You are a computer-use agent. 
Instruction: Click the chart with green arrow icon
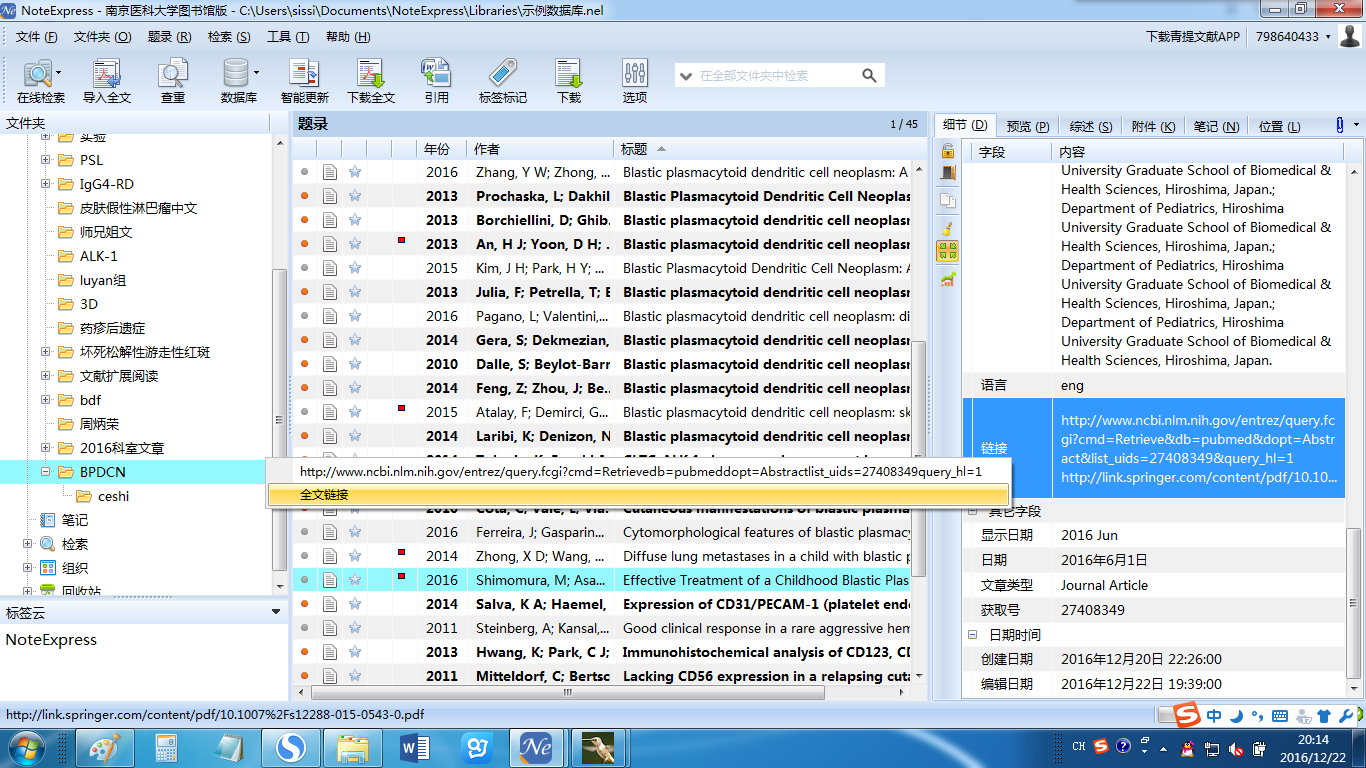(x=947, y=280)
